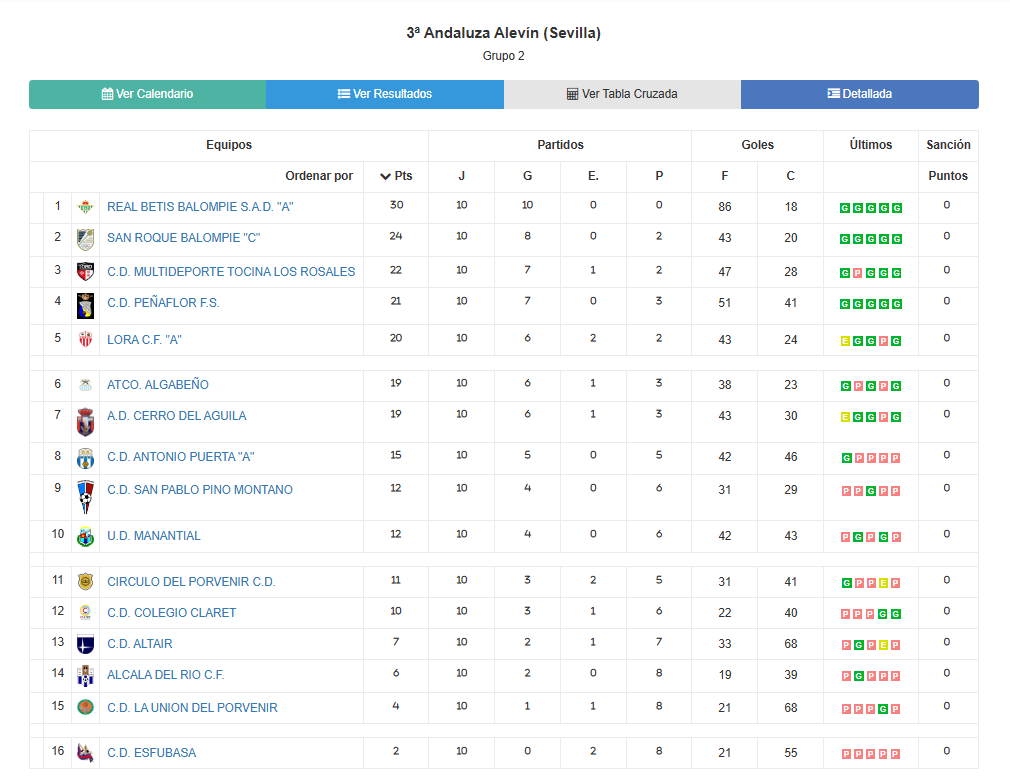Screen dimensions: 1010x778
Task: Click the 3ª Andaluza Alevín (Sevilla) title
Action: (x=504, y=33)
